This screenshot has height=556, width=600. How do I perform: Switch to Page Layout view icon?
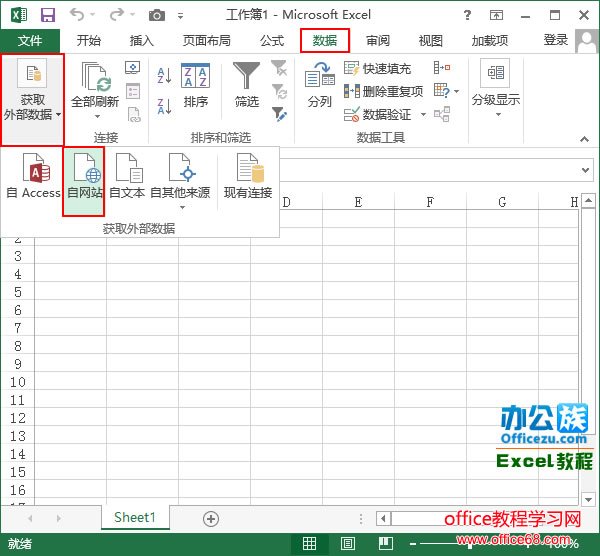[x=348, y=543]
